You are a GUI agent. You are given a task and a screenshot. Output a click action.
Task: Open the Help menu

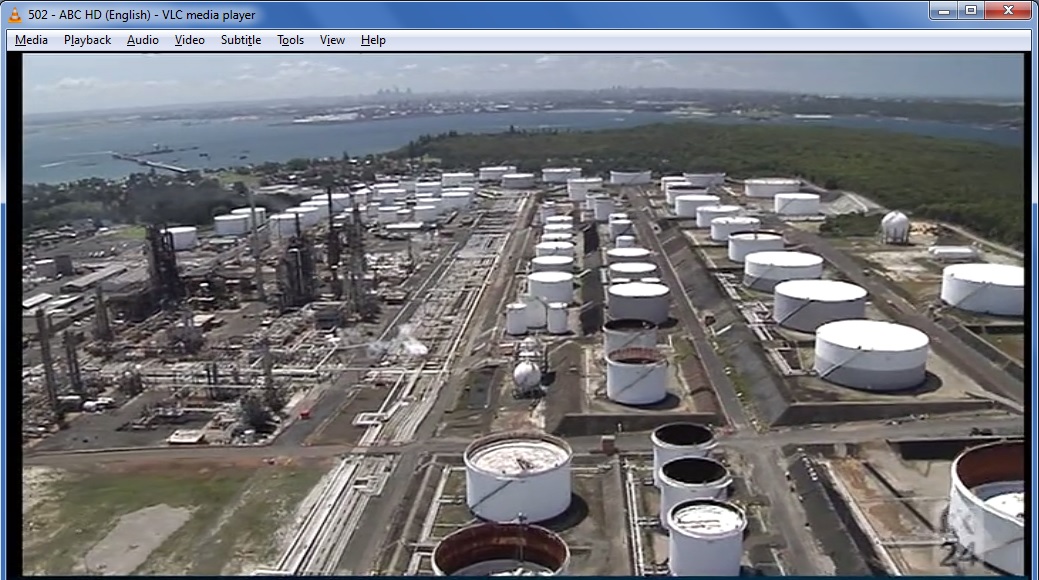[x=373, y=40]
